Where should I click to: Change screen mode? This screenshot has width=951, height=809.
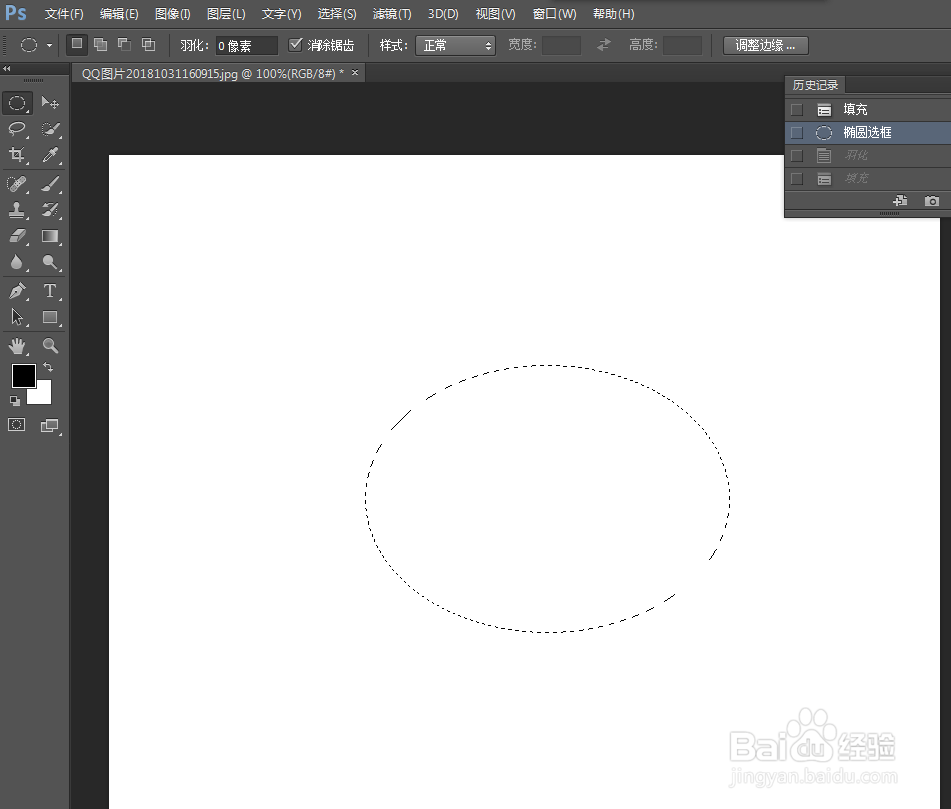[50, 426]
